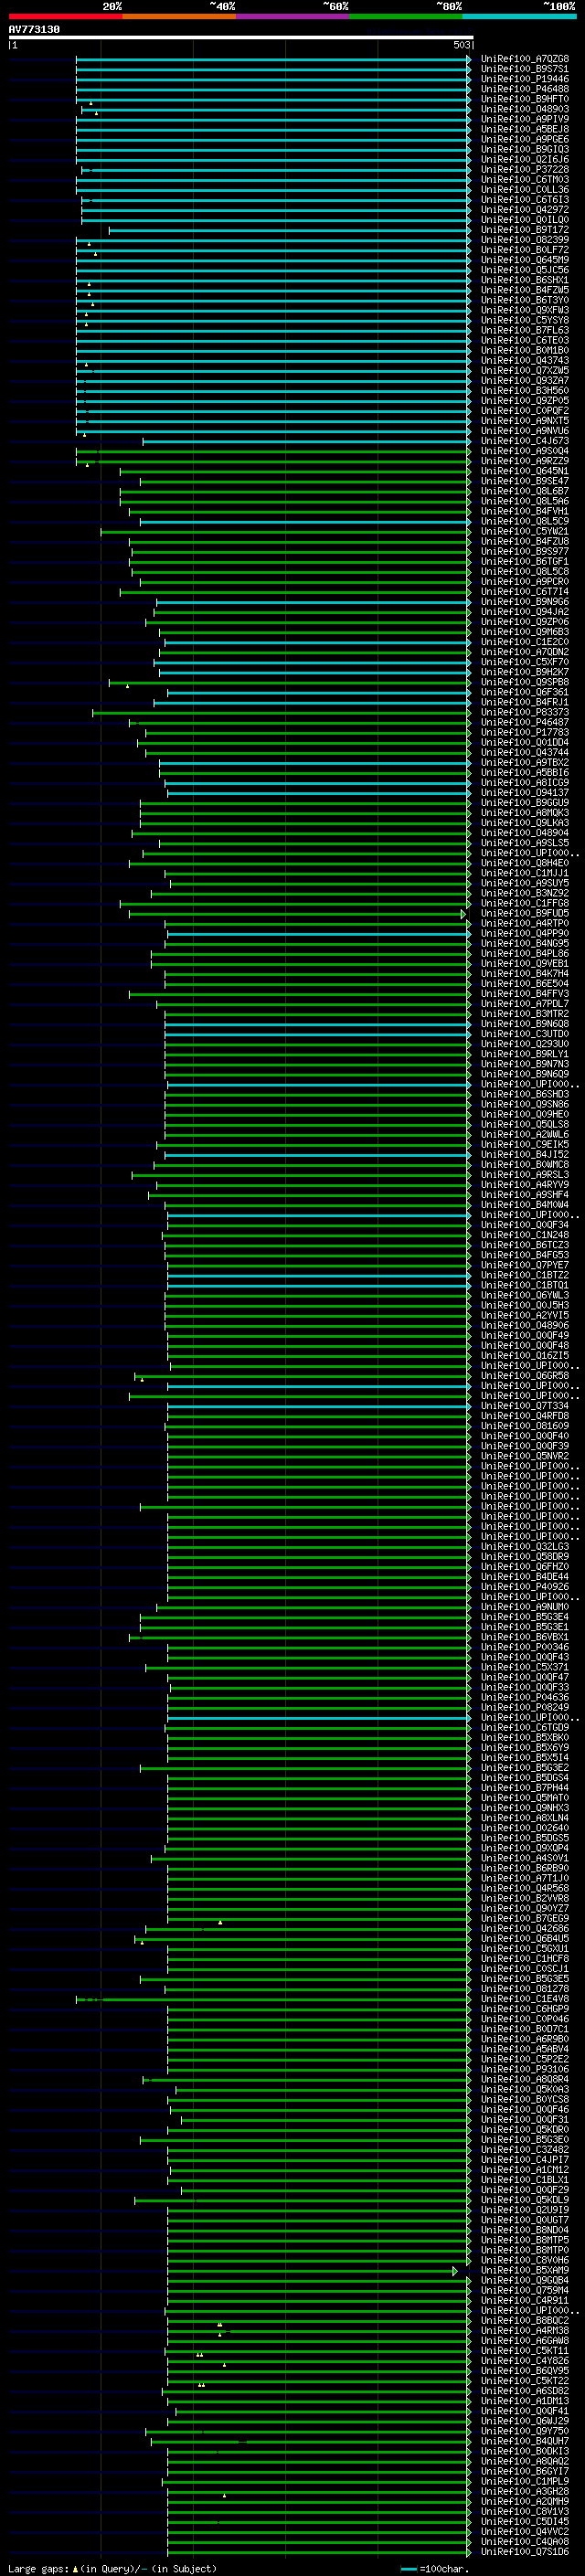
Task: Open hit UniRef100_B9S7S1
Action: coord(524,69)
